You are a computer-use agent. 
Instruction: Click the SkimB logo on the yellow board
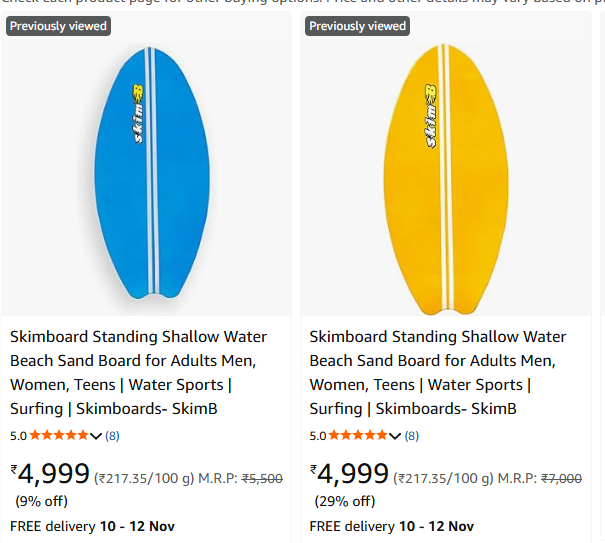coord(431,113)
